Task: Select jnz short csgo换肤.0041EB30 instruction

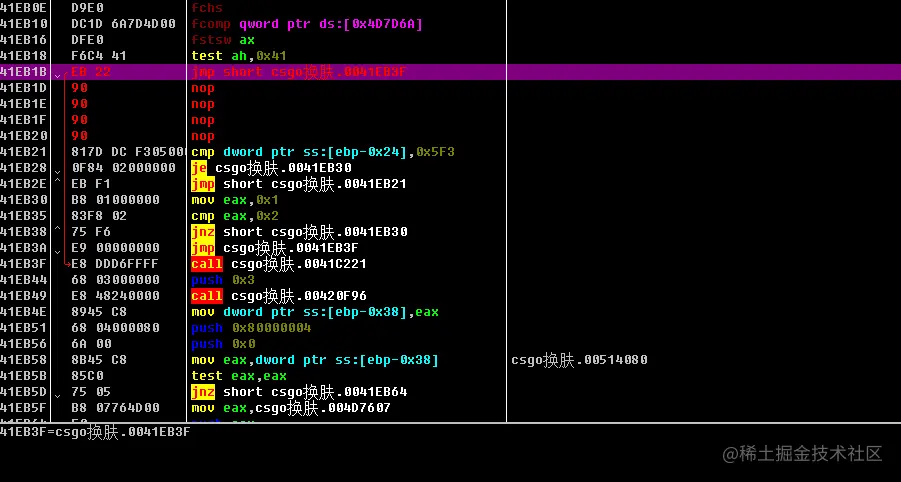Action: (299, 232)
